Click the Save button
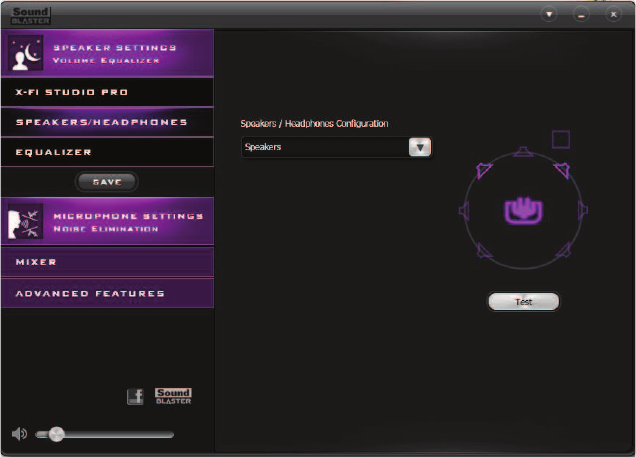The width and height of the screenshot is (636, 457). point(107,182)
